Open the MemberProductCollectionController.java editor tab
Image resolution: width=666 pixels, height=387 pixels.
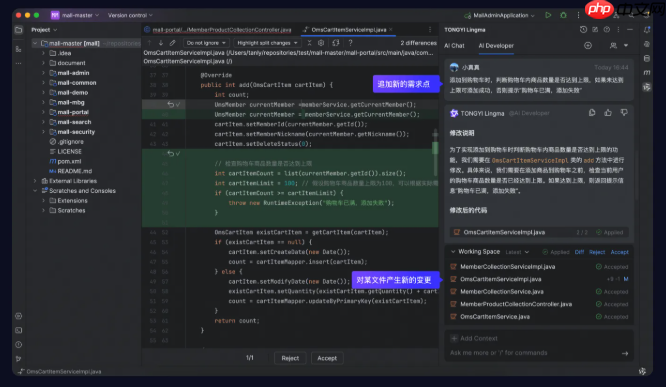pos(218,30)
